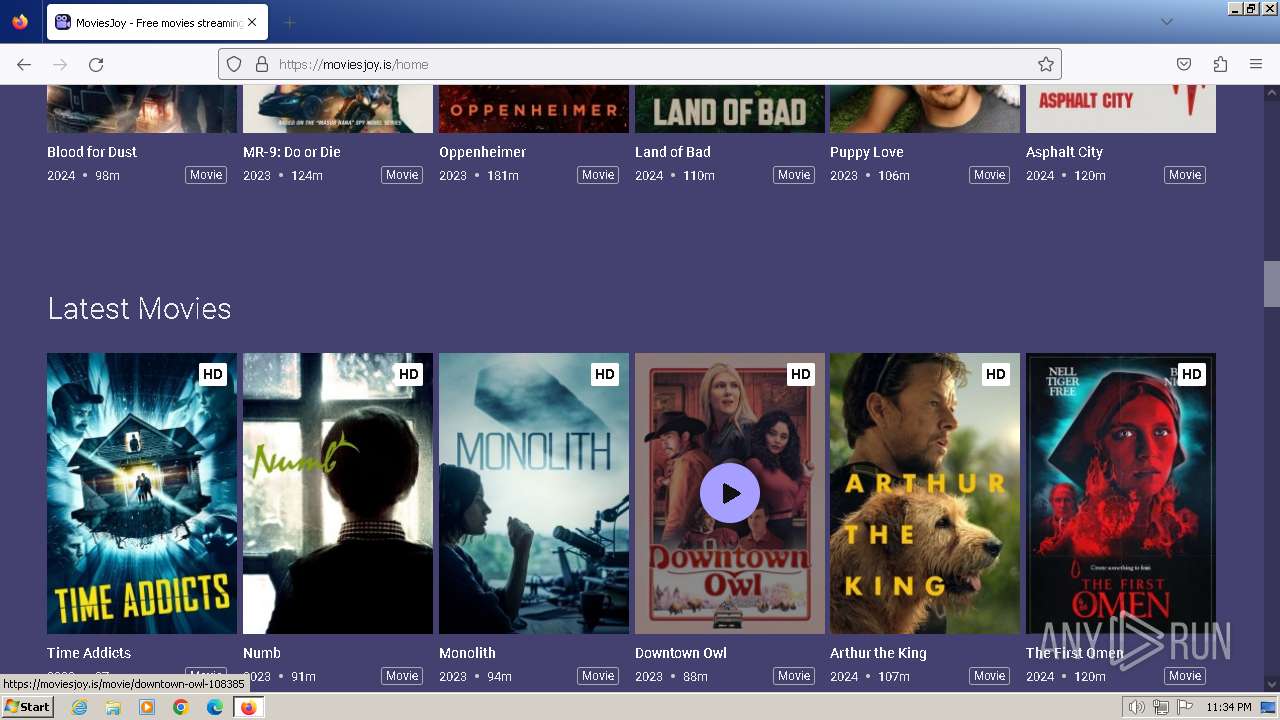This screenshot has height=720, width=1280.
Task: Open The First Omen poster
Action: tap(1121, 493)
